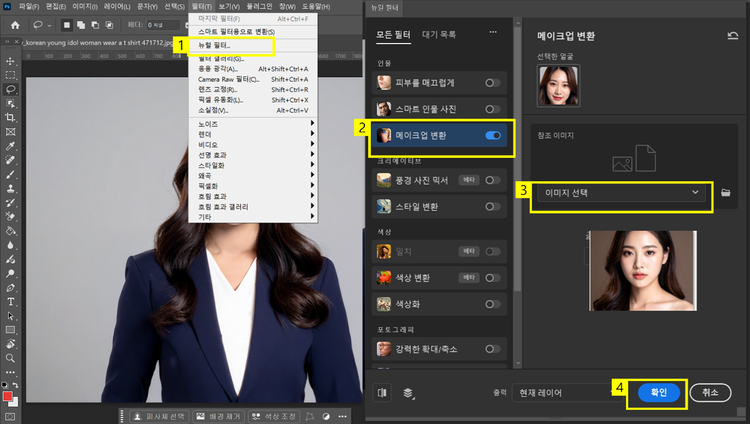Image resolution: width=750 pixels, height=424 pixels.
Task: Click the 피사체 선택 button
Action: click(x=160, y=416)
